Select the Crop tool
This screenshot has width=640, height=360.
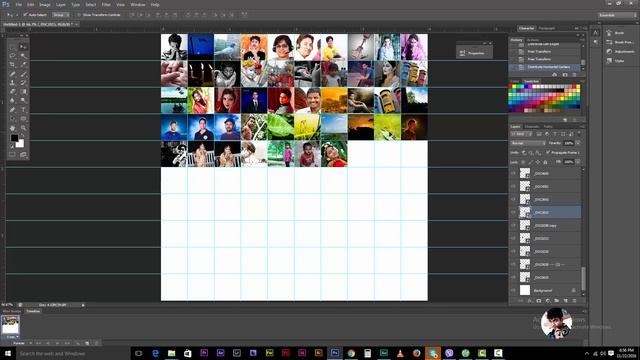tap(13, 65)
